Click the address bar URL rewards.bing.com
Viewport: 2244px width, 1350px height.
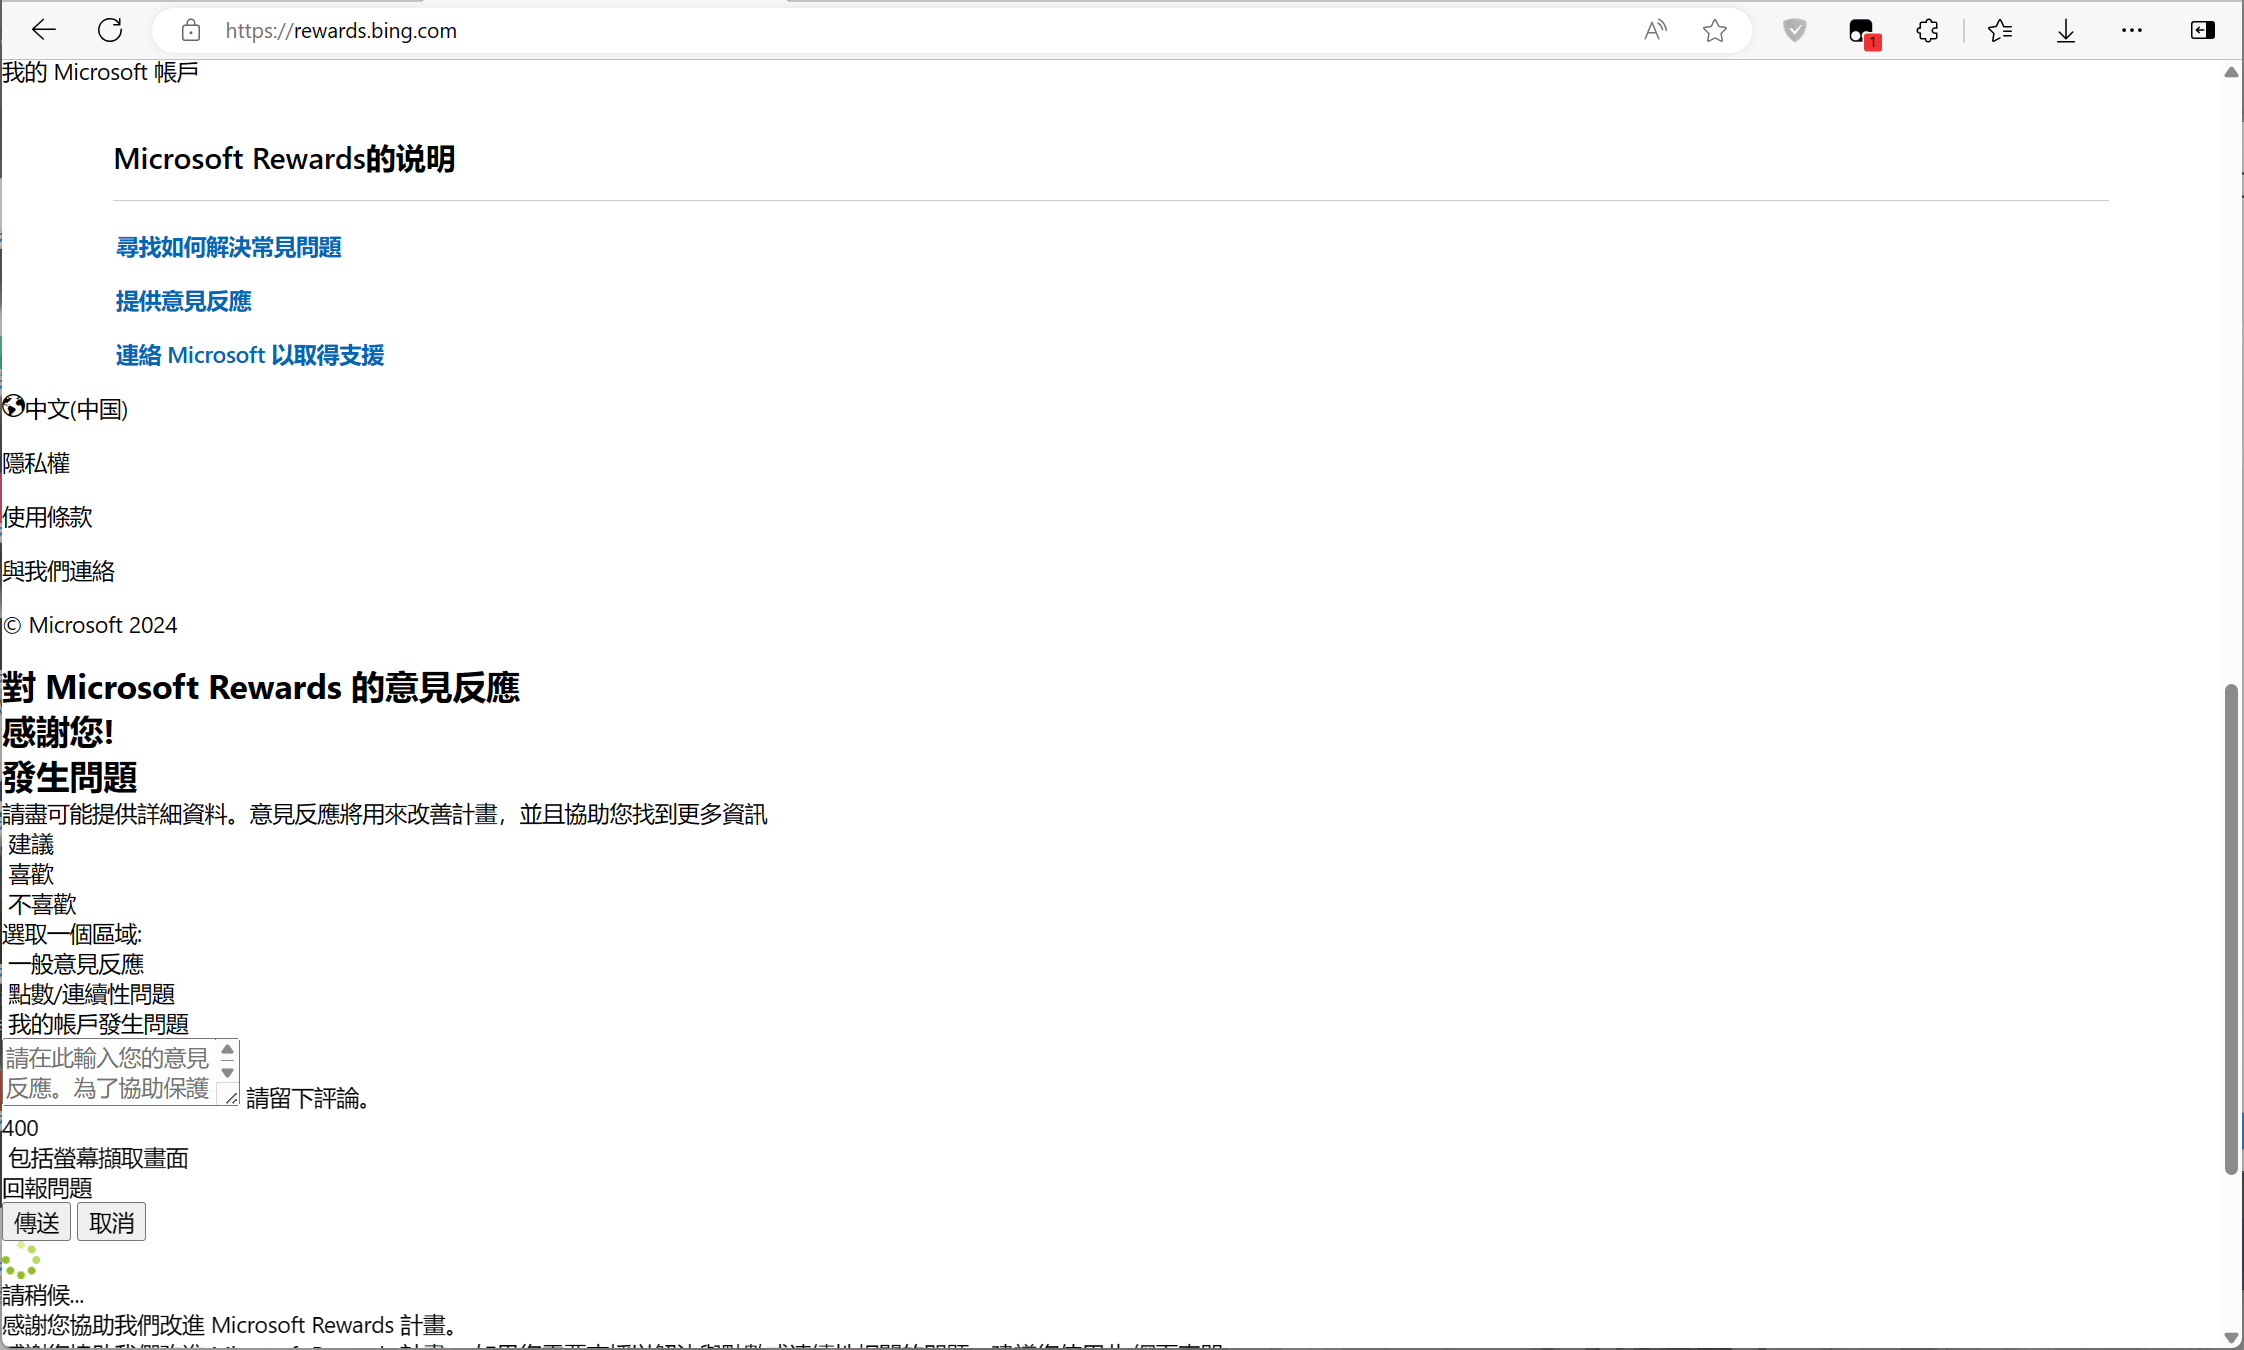(x=341, y=31)
